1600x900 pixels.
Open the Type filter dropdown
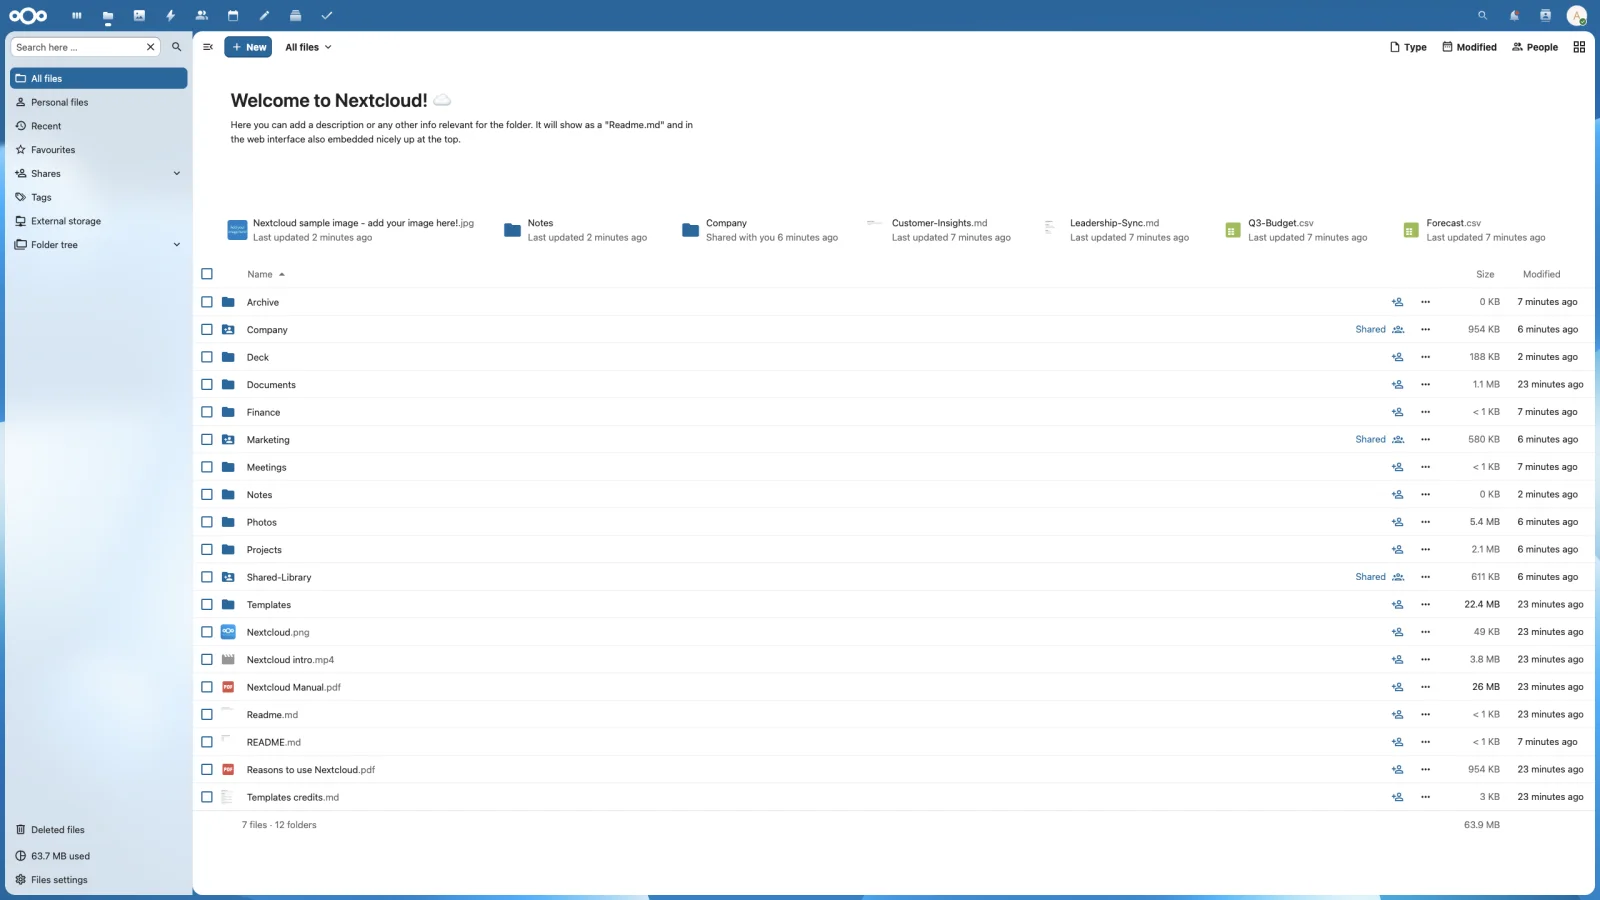(1408, 47)
